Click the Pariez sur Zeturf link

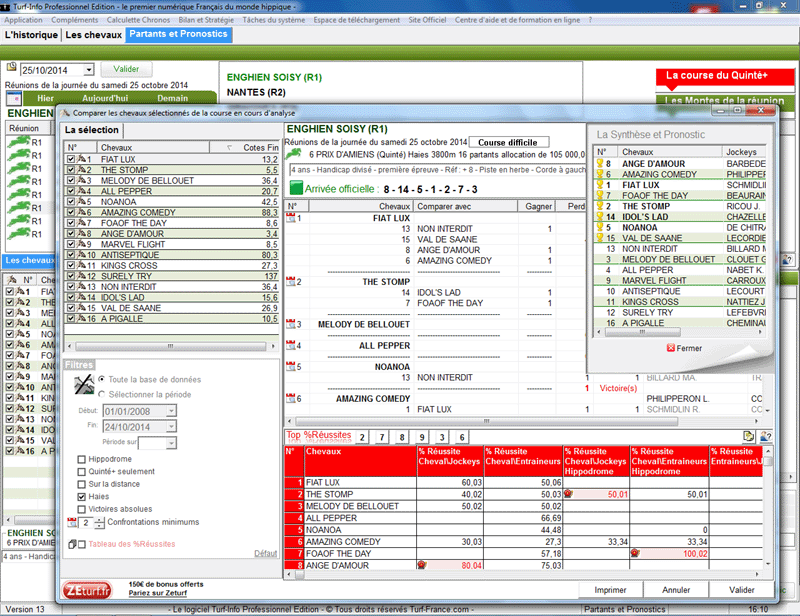coord(158,593)
